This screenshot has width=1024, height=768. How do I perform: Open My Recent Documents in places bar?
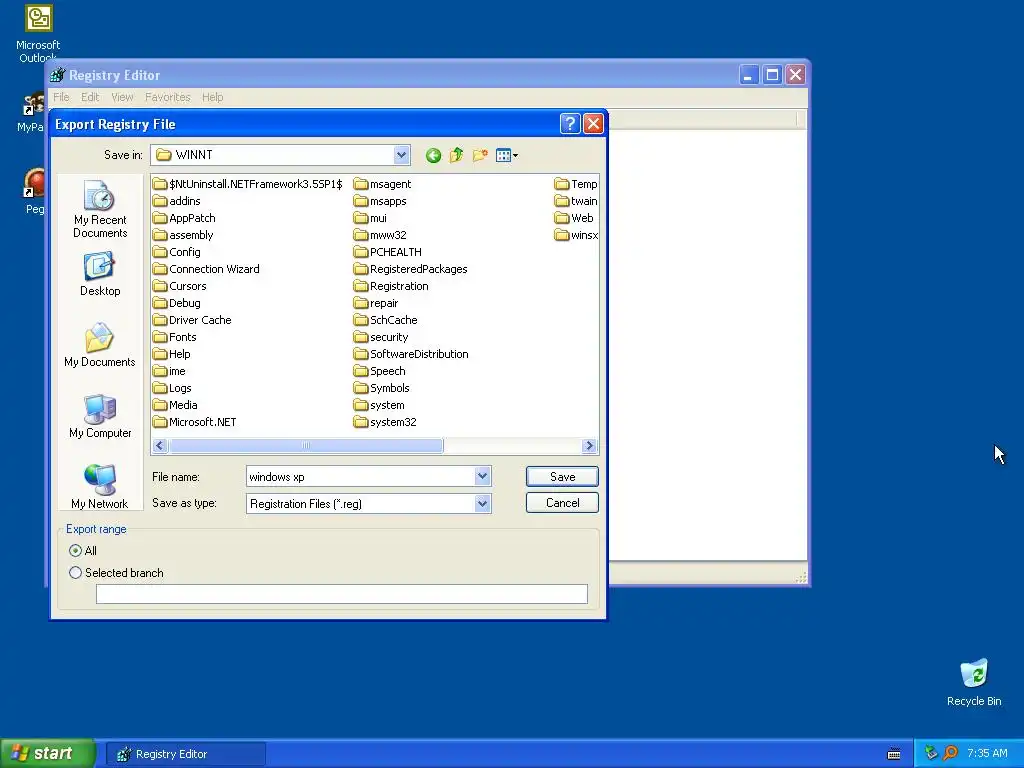[100, 209]
